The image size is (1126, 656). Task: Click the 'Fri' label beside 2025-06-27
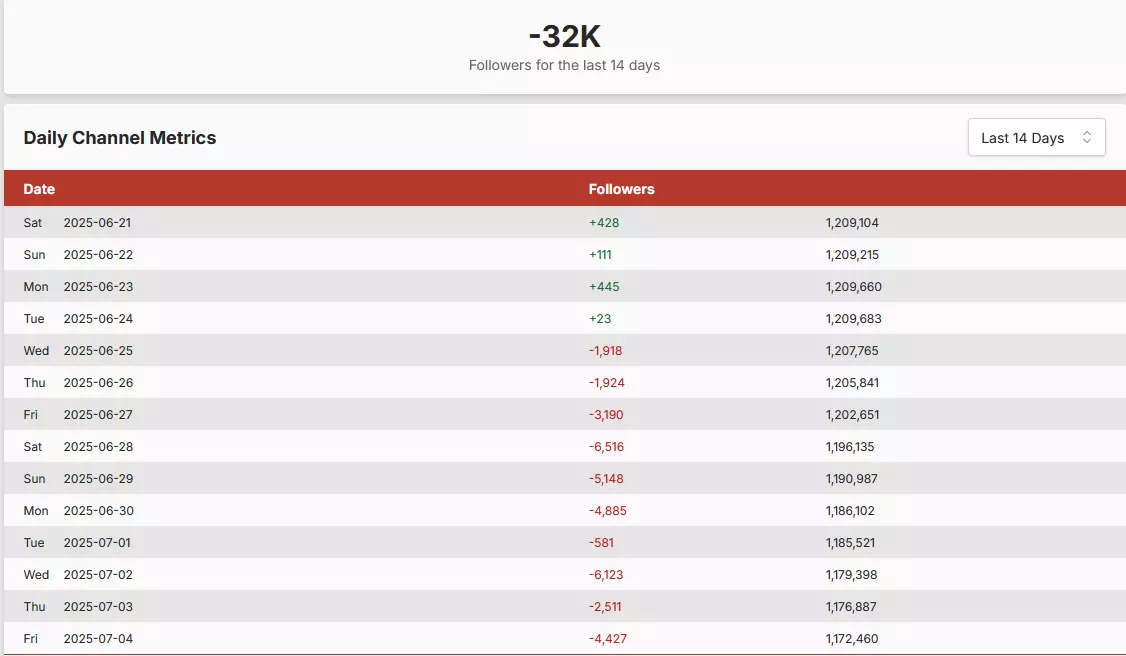point(30,415)
